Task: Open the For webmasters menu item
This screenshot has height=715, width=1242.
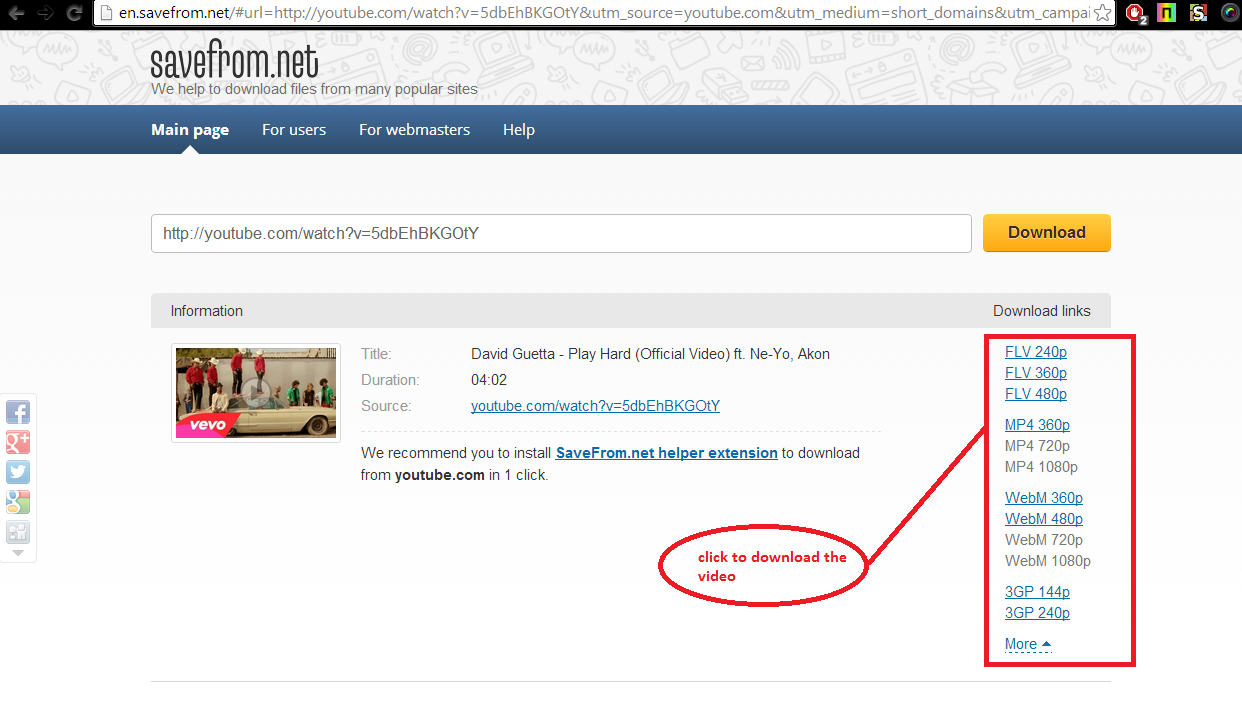Action: pos(415,130)
